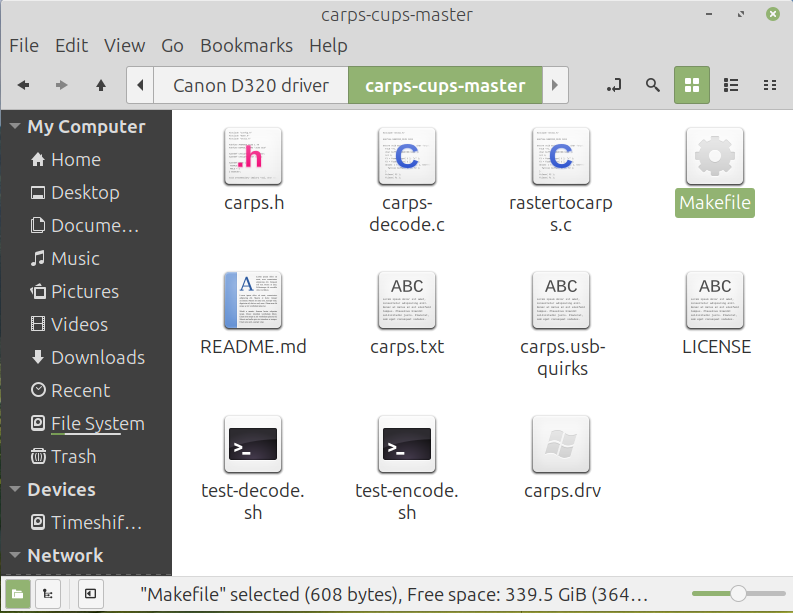Select the LICENSE file icon
This screenshot has width=793, height=613.
715,300
